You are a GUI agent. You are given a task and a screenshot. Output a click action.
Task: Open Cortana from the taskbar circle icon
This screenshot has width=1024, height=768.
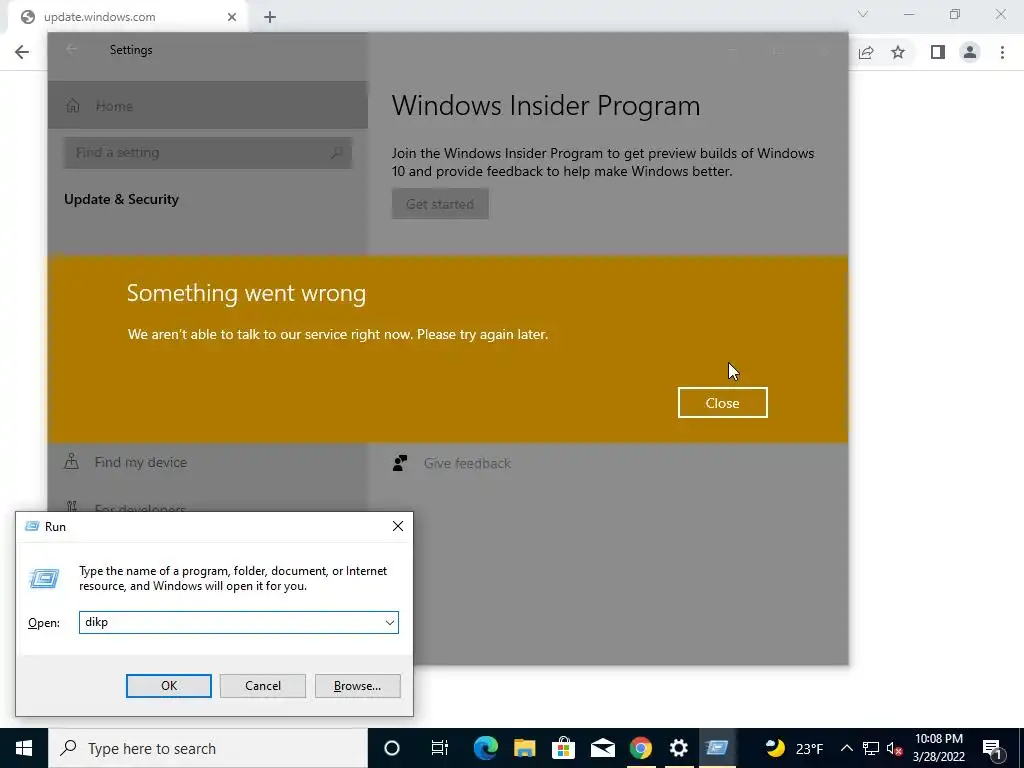pyautogui.click(x=392, y=748)
